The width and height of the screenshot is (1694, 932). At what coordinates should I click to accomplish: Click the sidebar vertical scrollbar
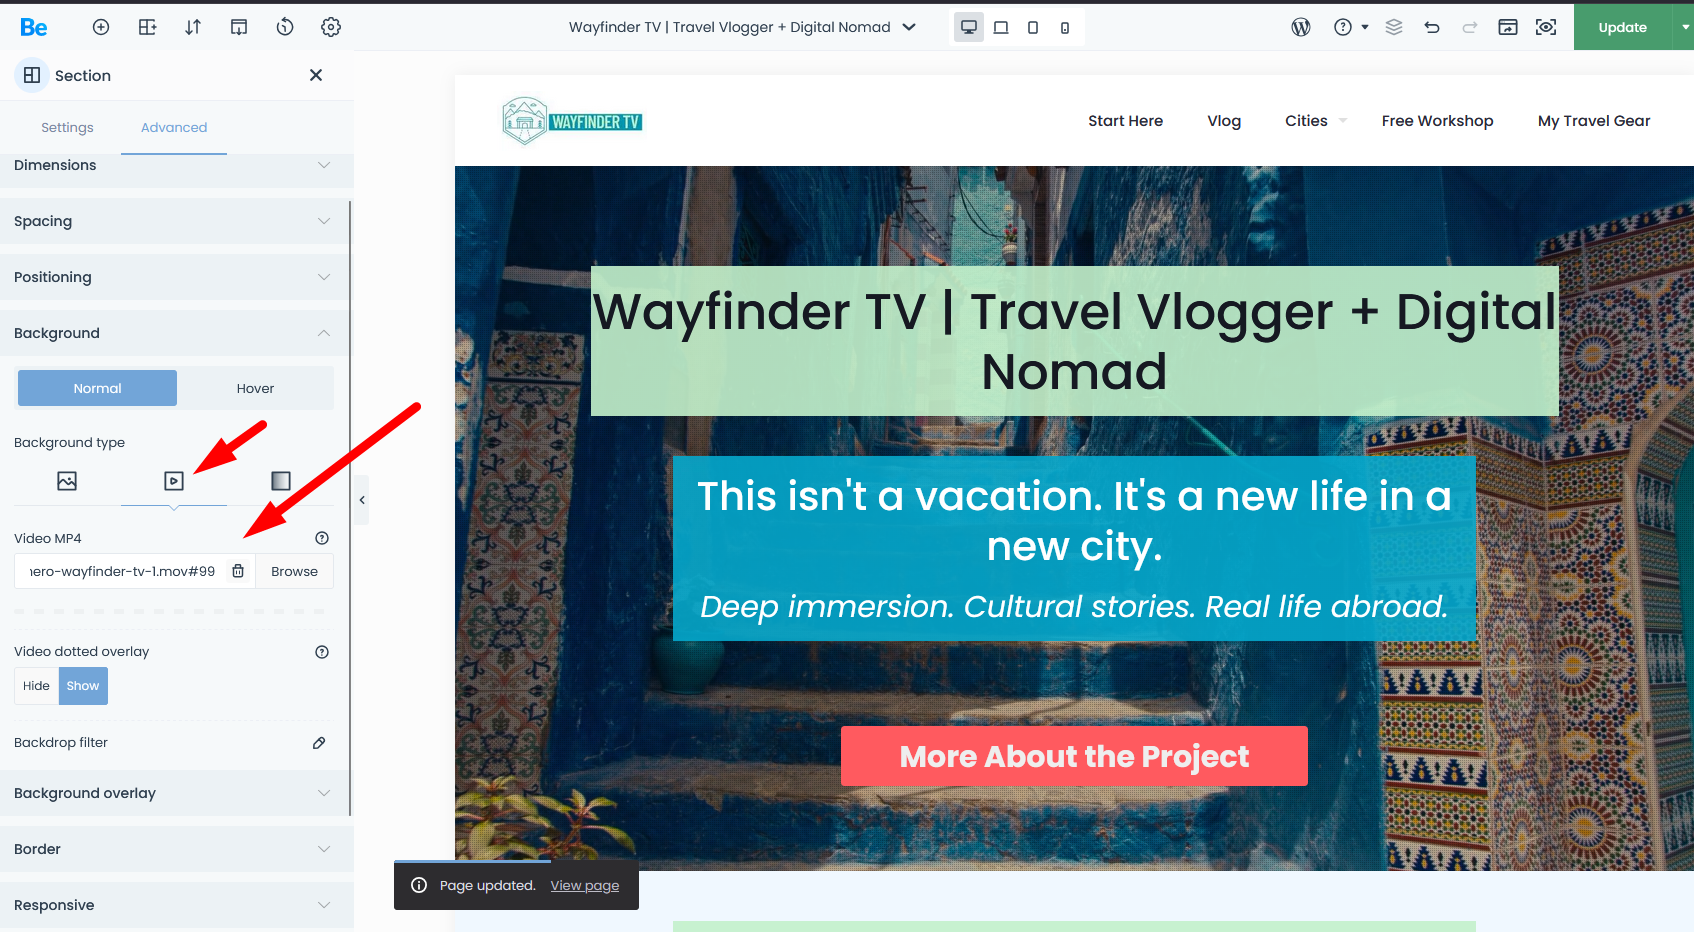[350, 508]
